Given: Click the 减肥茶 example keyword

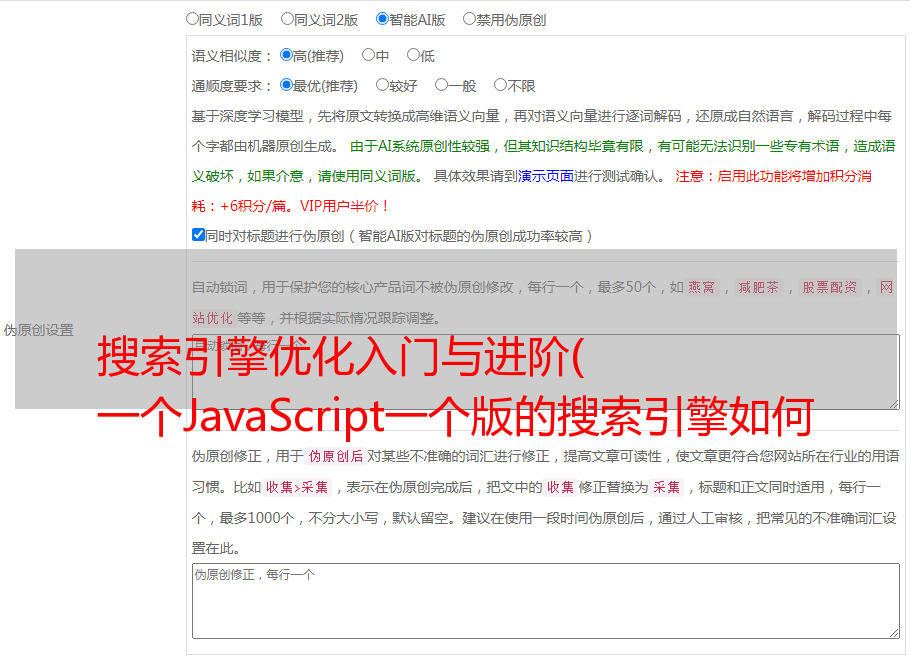Looking at the screenshot, I should pyautogui.click(x=758, y=287).
